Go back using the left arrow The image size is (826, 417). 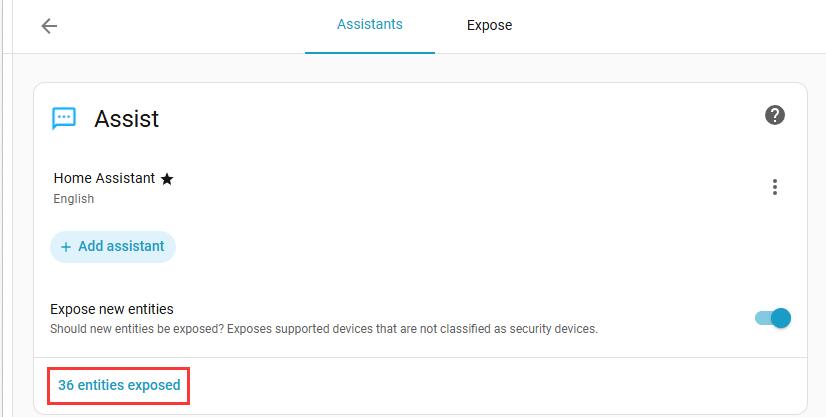tap(49, 26)
